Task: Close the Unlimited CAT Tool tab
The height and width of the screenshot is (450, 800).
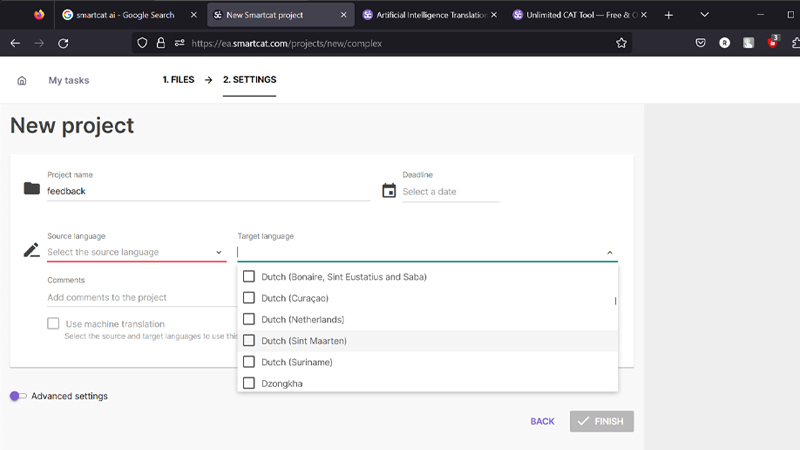Action: point(644,15)
